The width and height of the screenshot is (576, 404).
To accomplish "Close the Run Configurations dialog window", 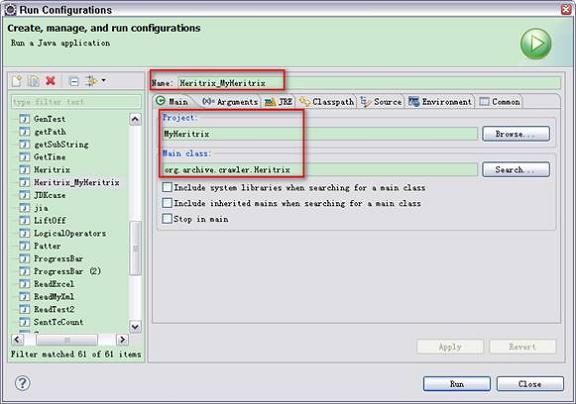I will coord(566,9).
